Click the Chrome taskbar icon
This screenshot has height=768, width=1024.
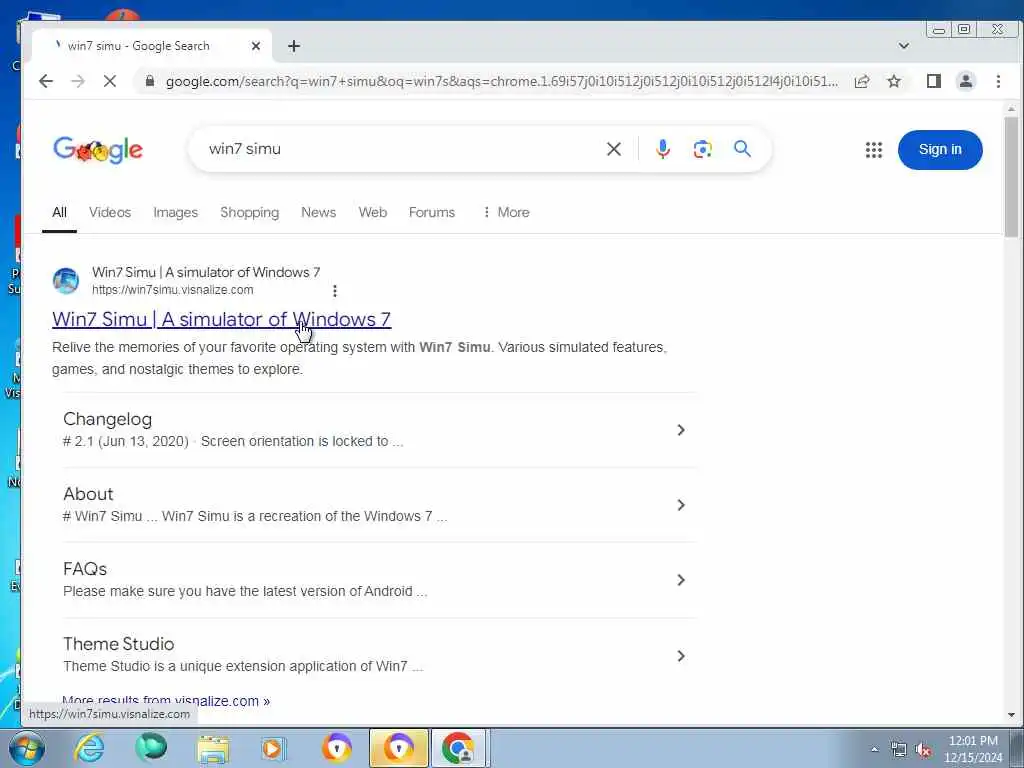(x=458, y=748)
